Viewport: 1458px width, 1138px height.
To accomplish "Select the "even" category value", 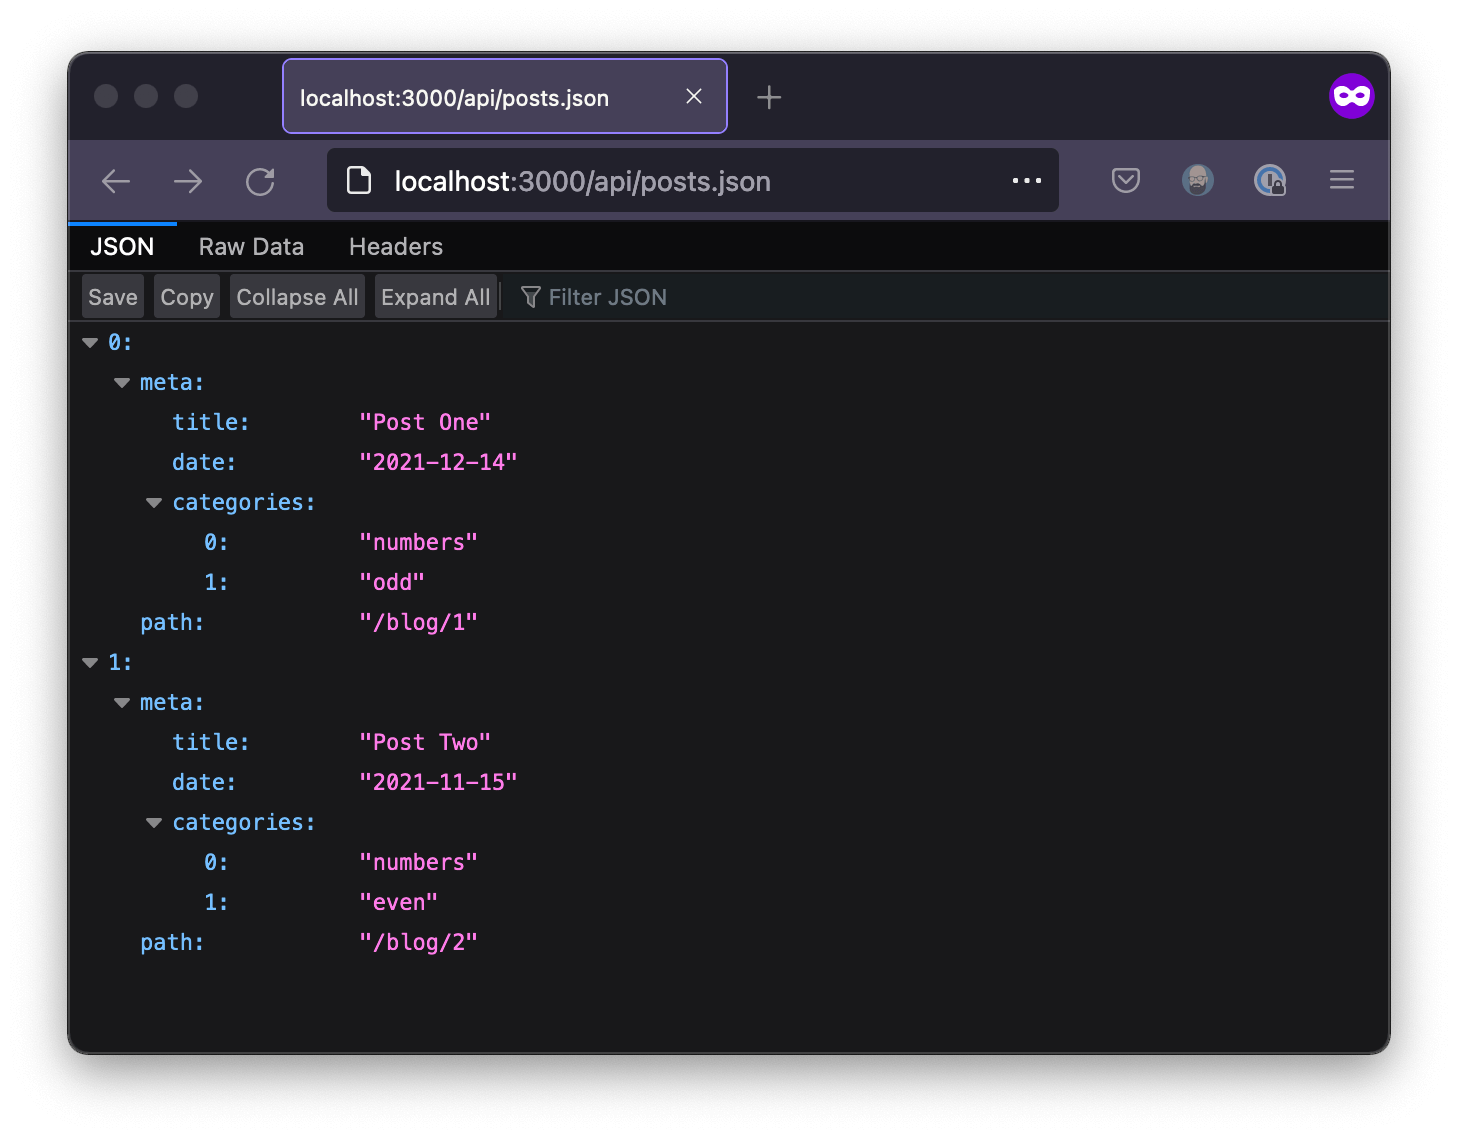I will pos(398,902).
